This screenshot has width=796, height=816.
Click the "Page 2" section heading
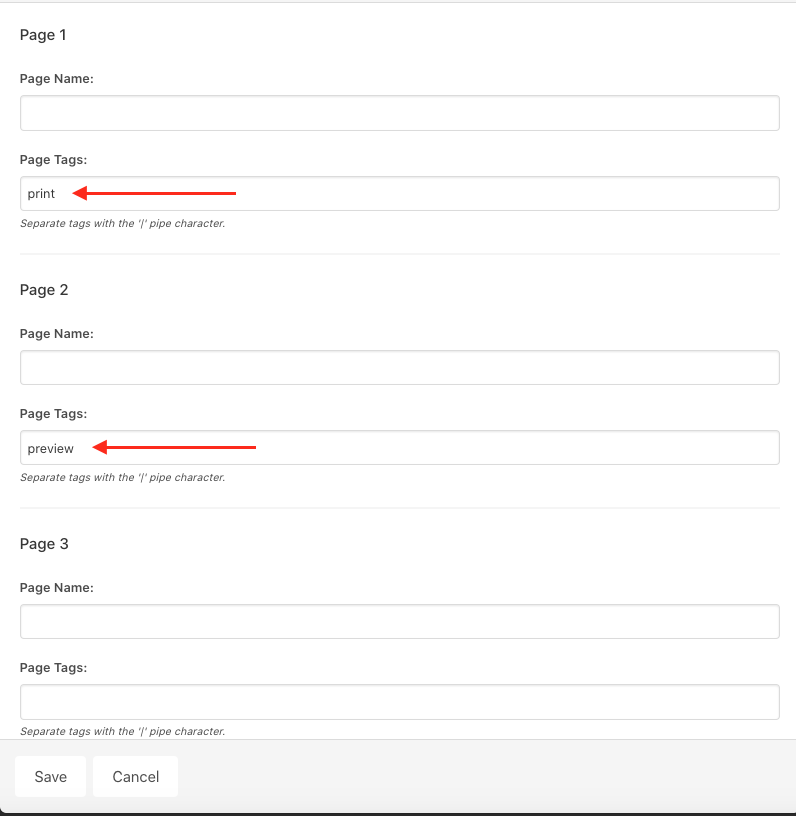tap(43, 290)
